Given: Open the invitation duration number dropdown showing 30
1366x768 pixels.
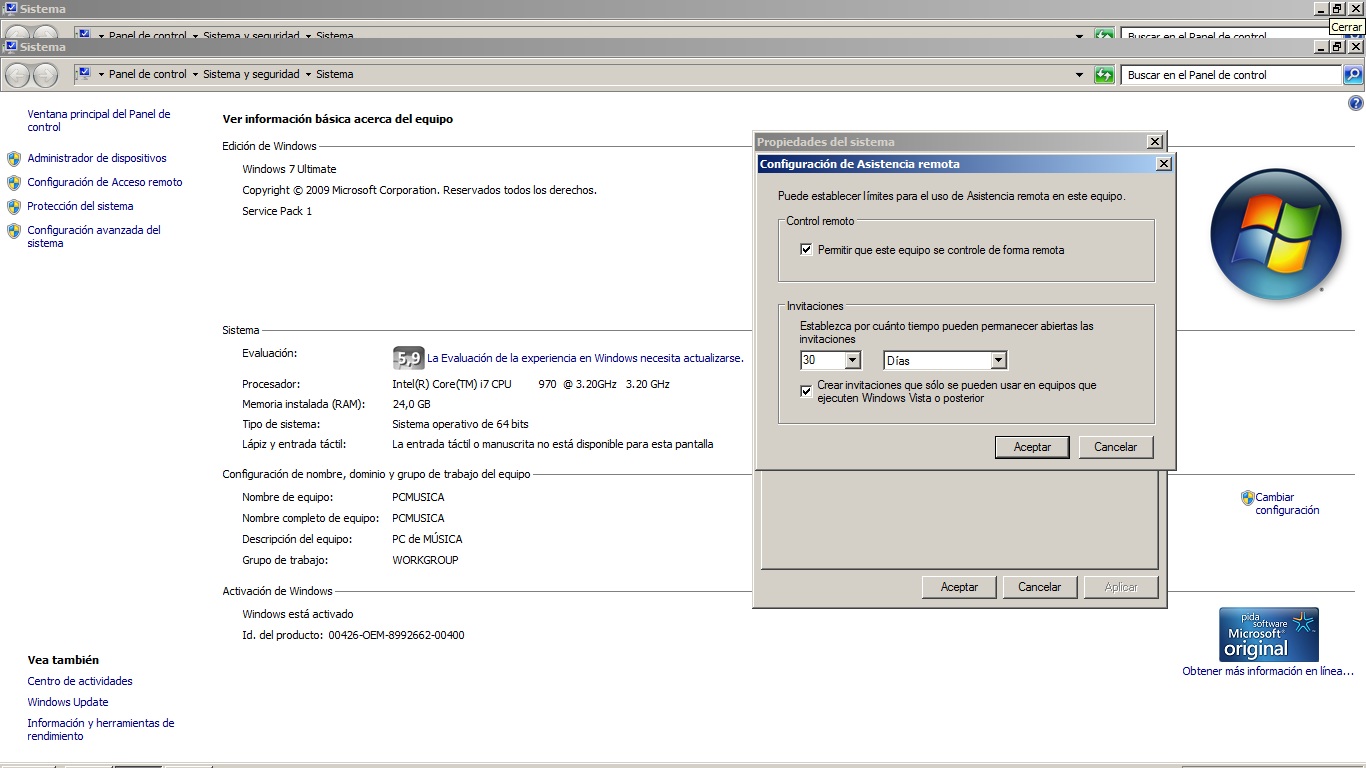Looking at the screenshot, I should 853,360.
